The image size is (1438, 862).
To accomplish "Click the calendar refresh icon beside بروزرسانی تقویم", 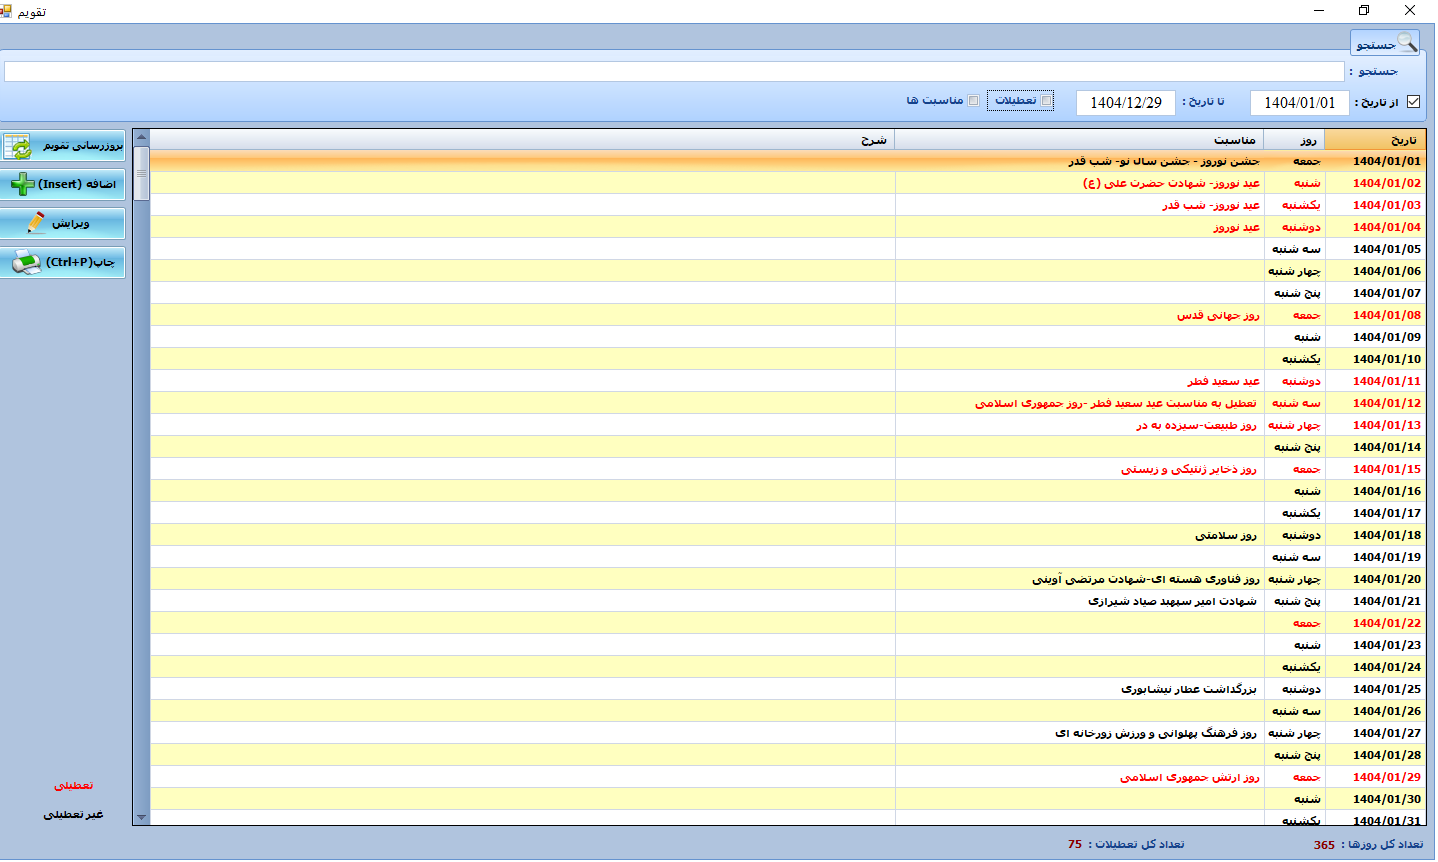I will pyautogui.click(x=18, y=146).
